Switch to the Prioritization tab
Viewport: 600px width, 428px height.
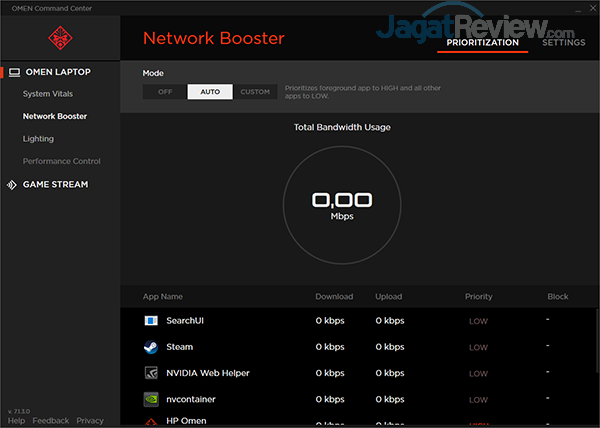[x=484, y=42]
